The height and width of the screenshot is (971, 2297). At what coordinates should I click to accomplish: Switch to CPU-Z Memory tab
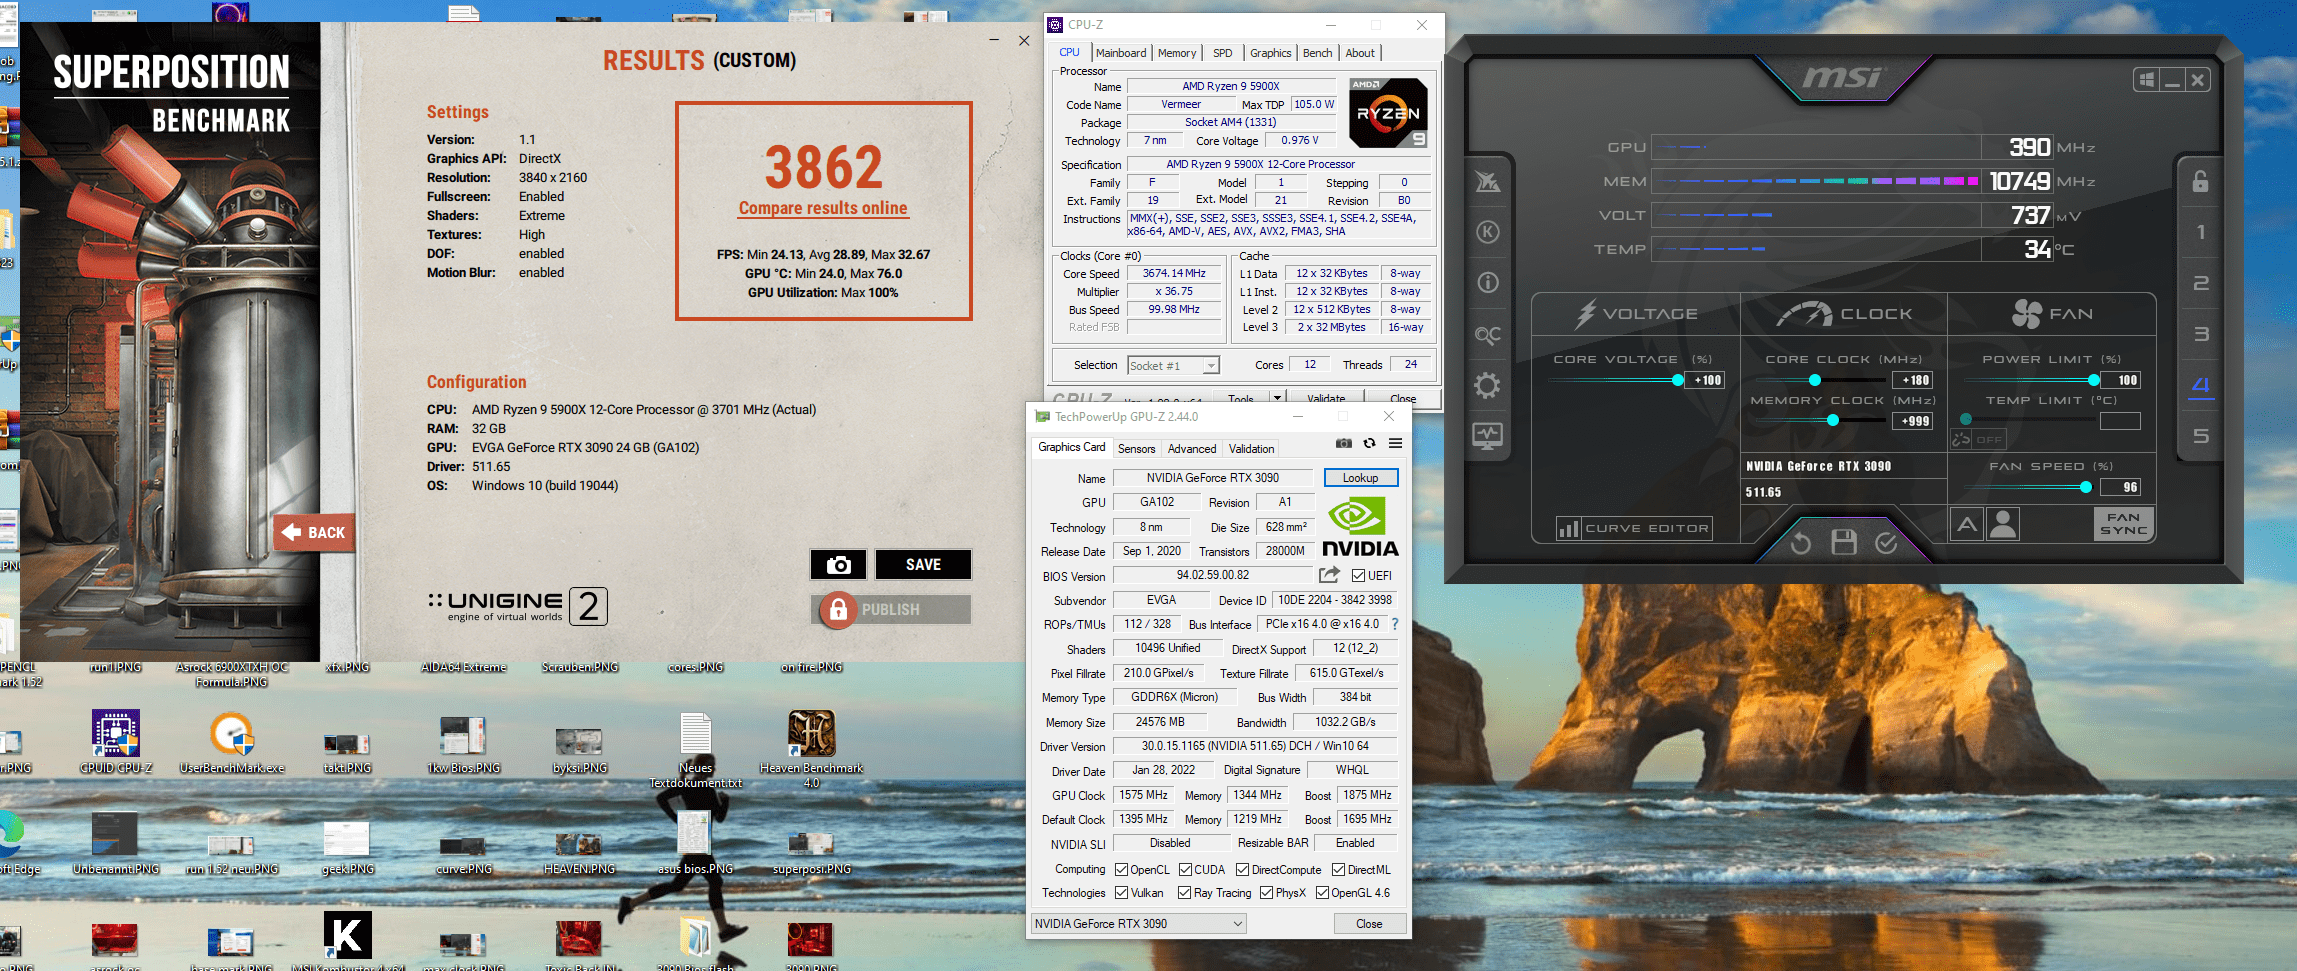click(x=1177, y=53)
